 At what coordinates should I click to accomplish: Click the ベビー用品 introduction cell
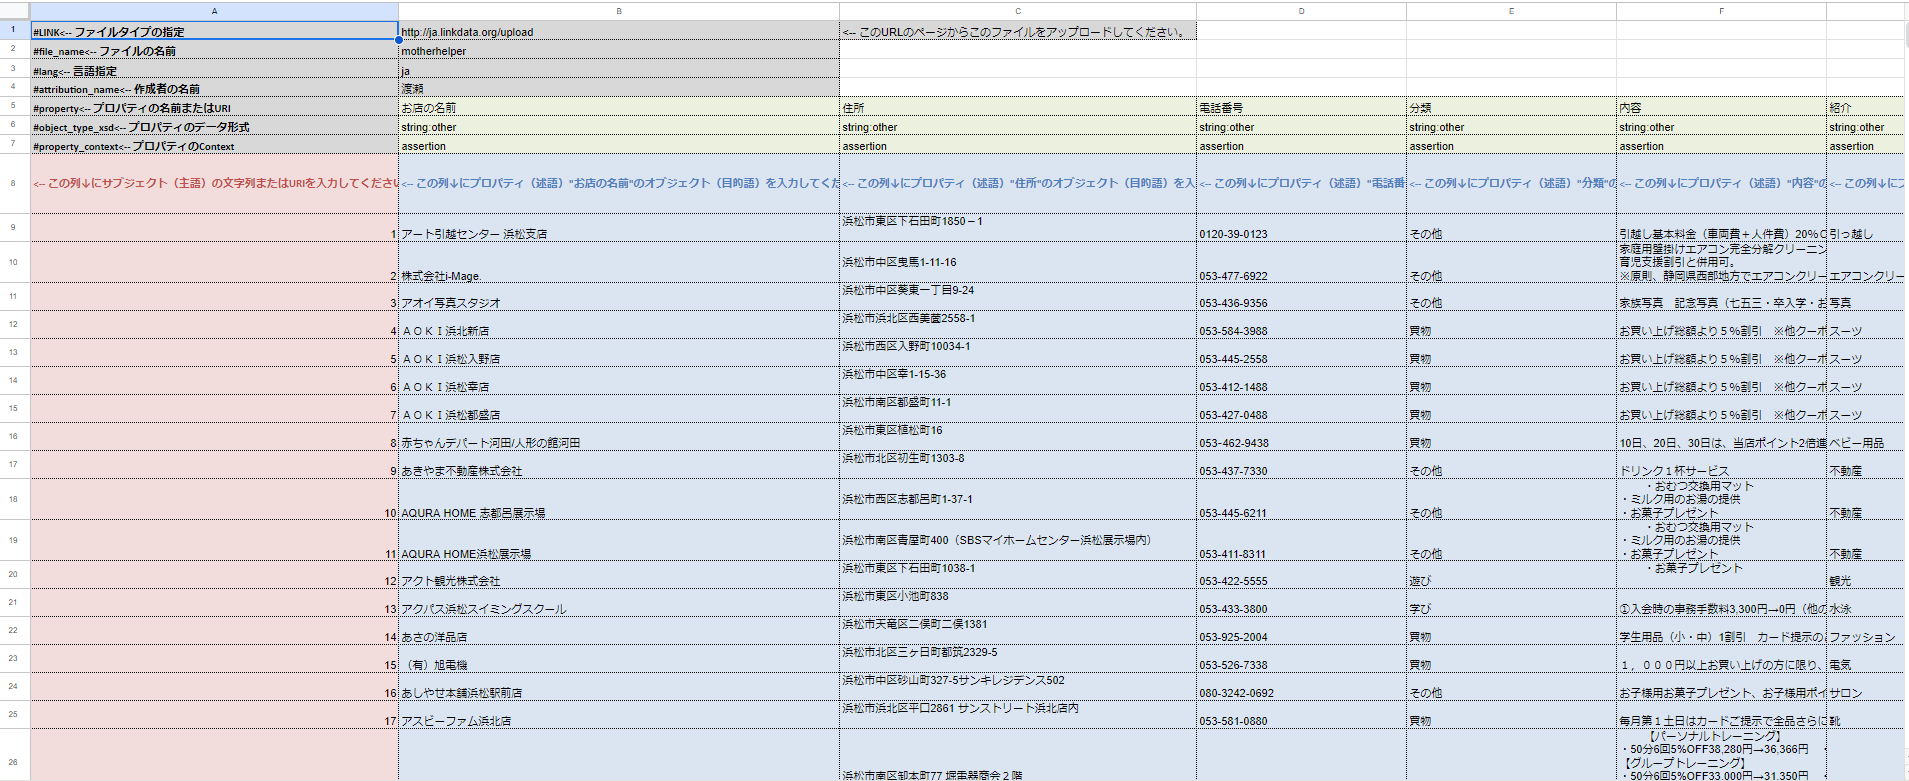(1867, 437)
